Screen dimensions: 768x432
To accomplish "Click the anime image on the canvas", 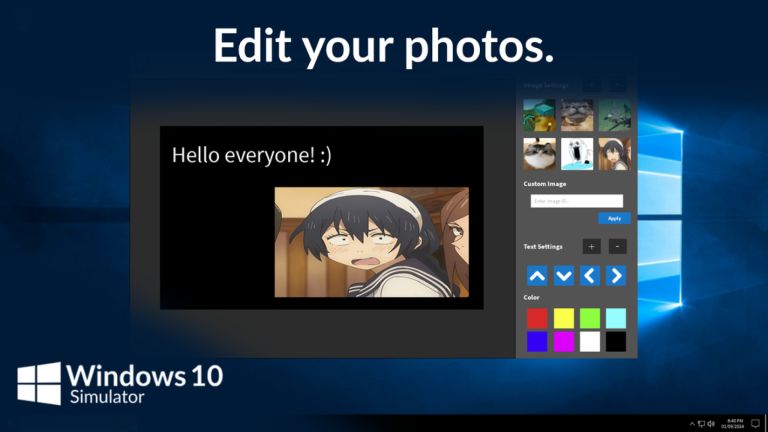I will 371,242.
